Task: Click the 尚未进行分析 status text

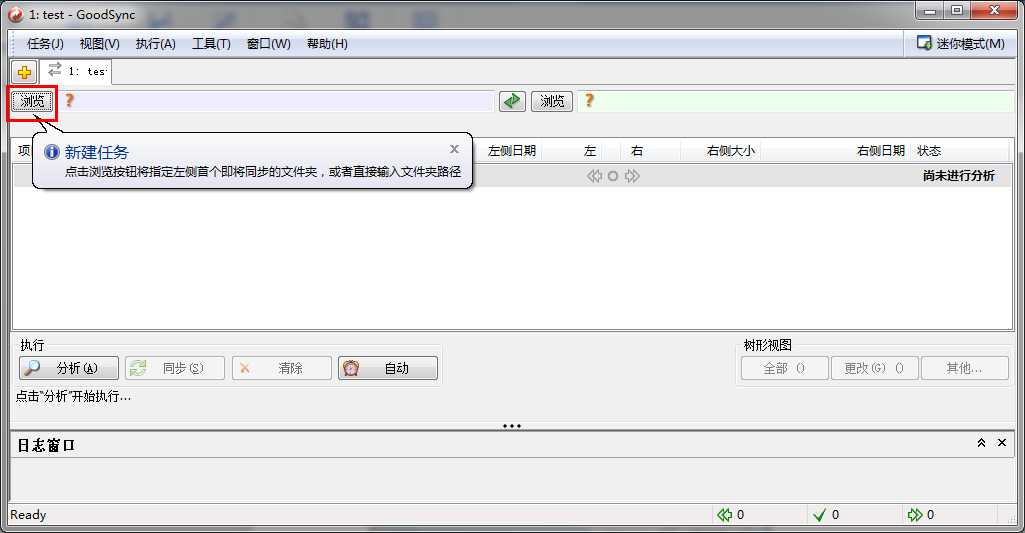Action: tap(958, 176)
